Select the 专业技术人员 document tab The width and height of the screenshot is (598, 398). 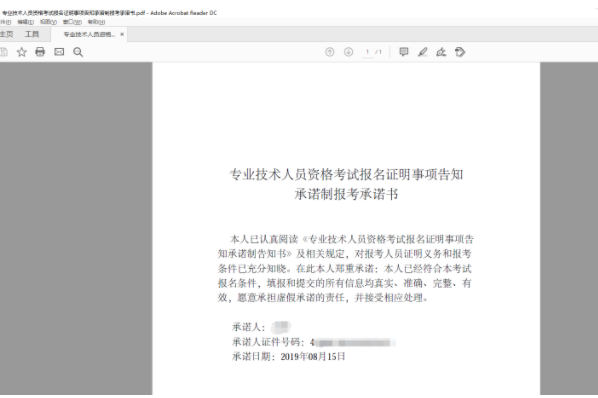click(x=89, y=34)
